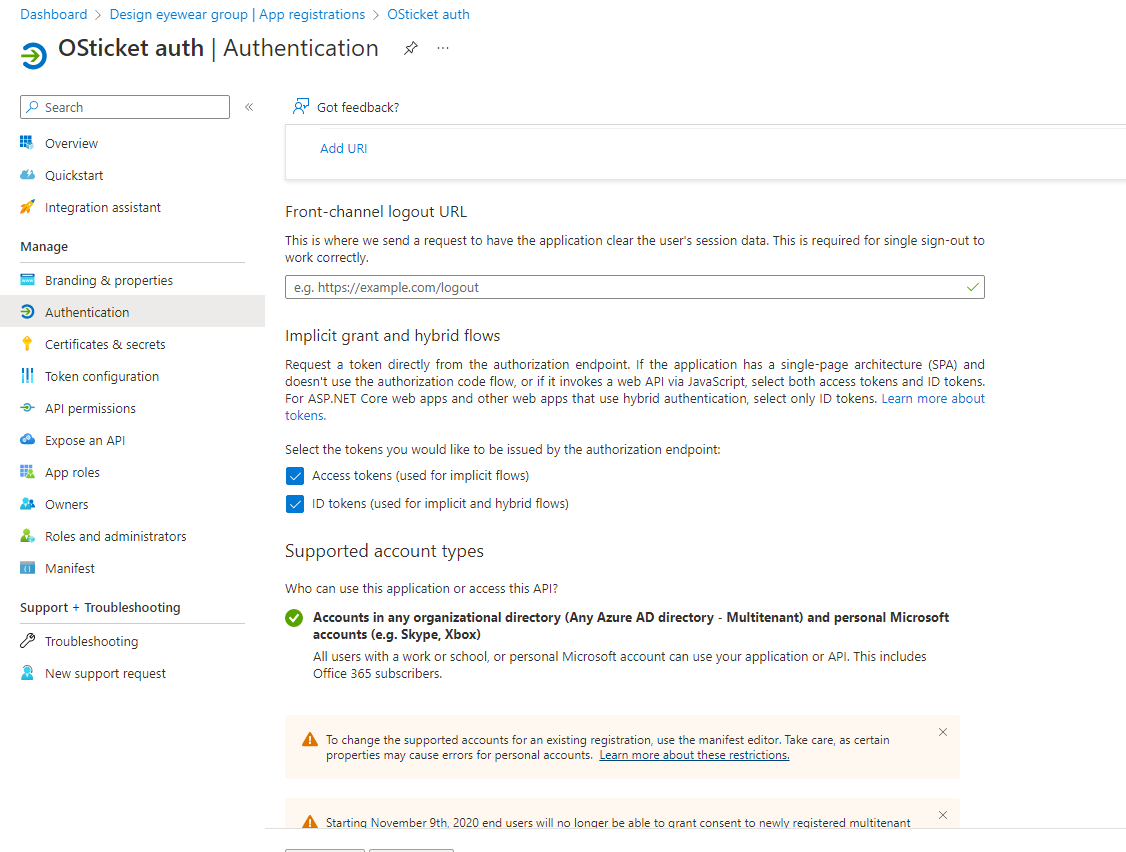Screen dimensions: 1126x852
Task: Click the Search box in the sidebar
Action: tap(125, 107)
